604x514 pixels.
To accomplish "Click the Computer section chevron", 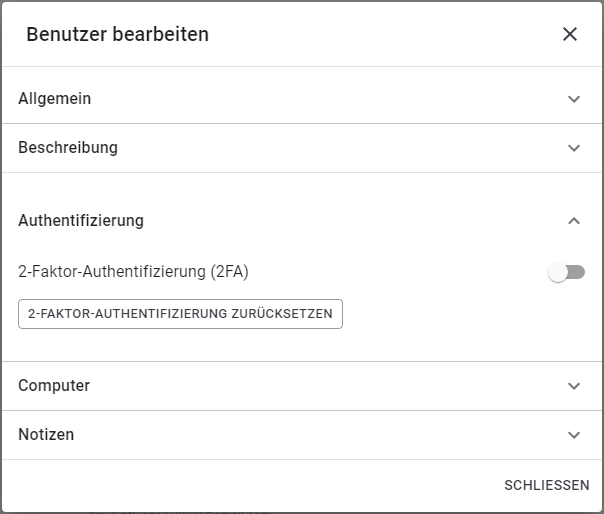I will click(x=574, y=386).
